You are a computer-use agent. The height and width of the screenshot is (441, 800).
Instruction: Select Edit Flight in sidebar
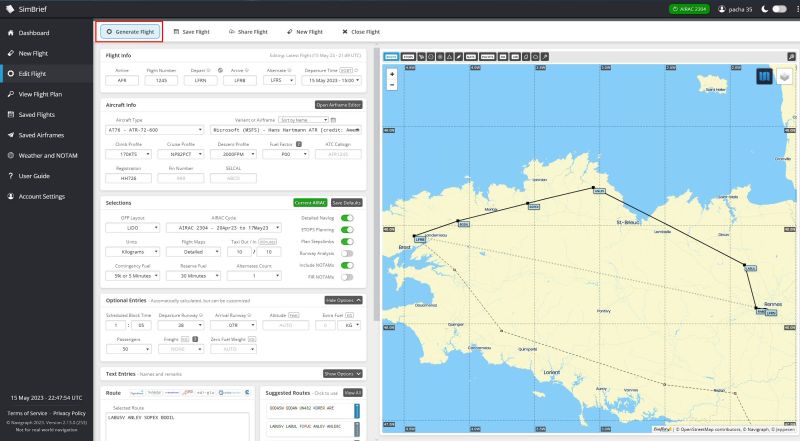coord(46,74)
